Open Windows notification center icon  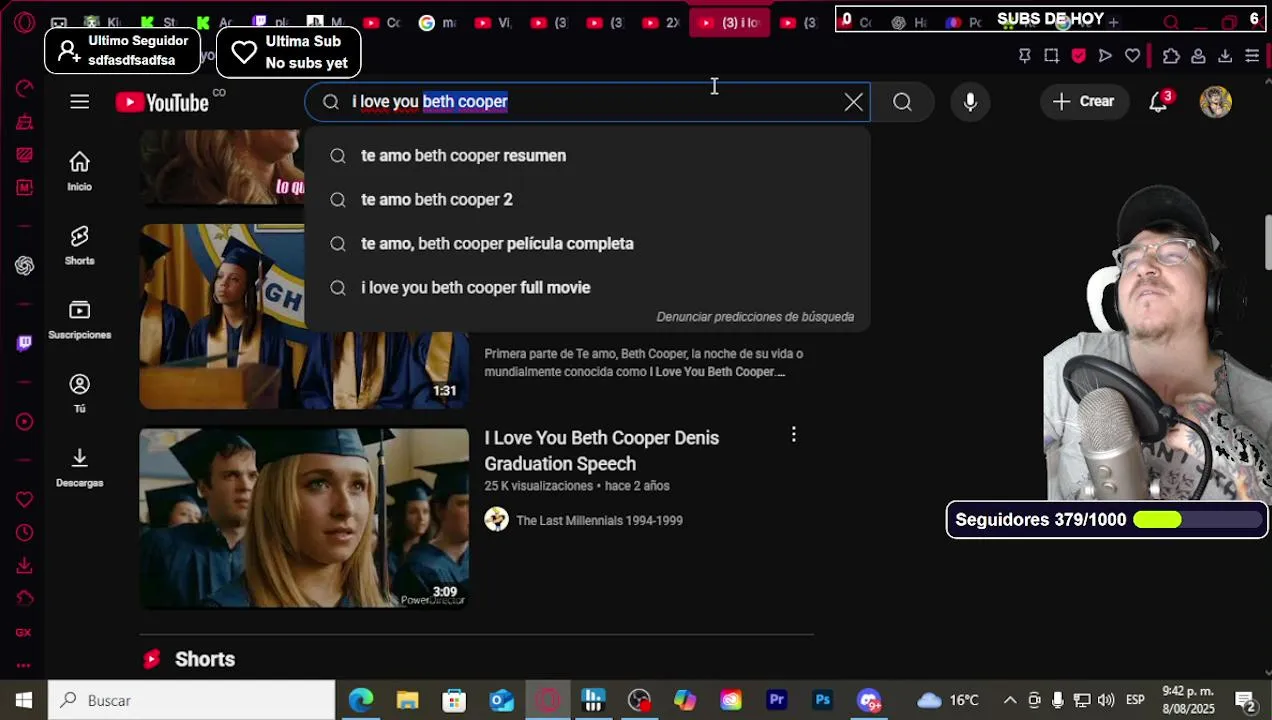coord(1245,700)
